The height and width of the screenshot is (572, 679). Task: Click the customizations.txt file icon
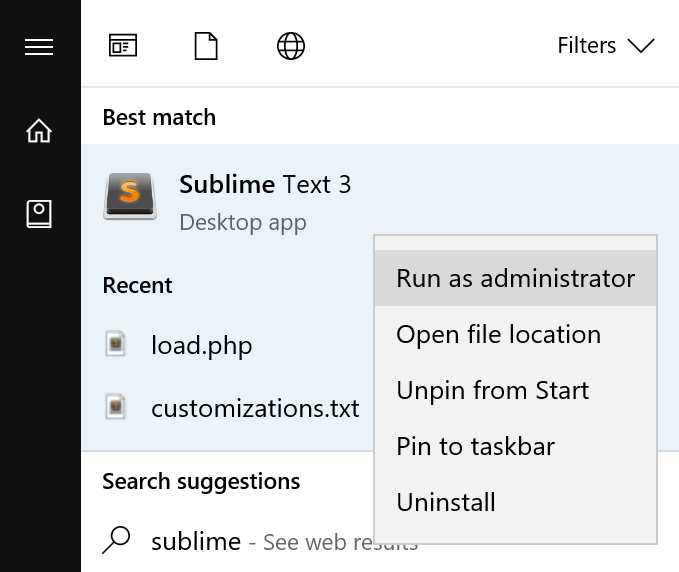pos(116,407)
